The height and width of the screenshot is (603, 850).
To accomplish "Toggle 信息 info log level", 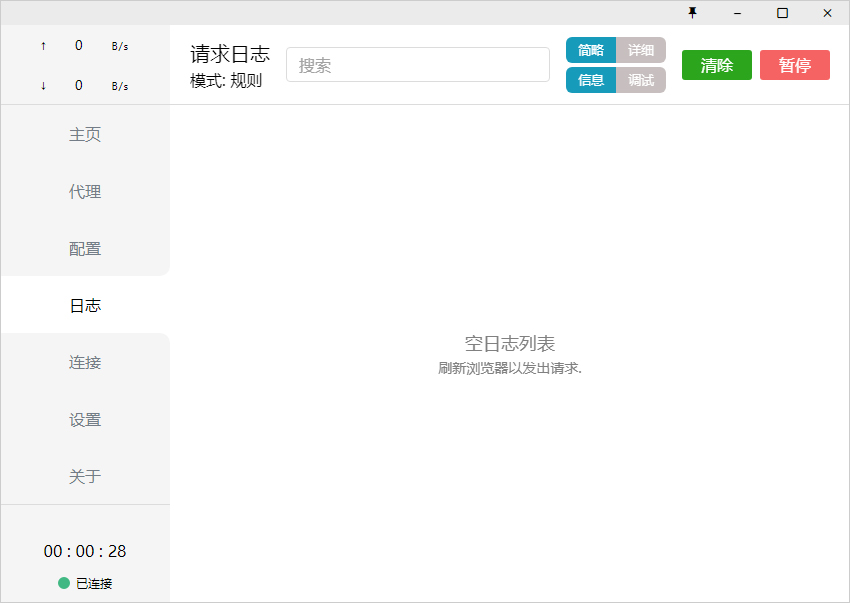I will 591,80.
